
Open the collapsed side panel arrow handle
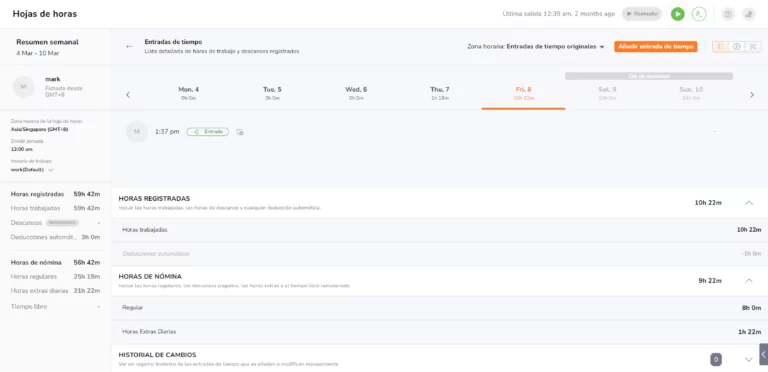tap(764, 354)
